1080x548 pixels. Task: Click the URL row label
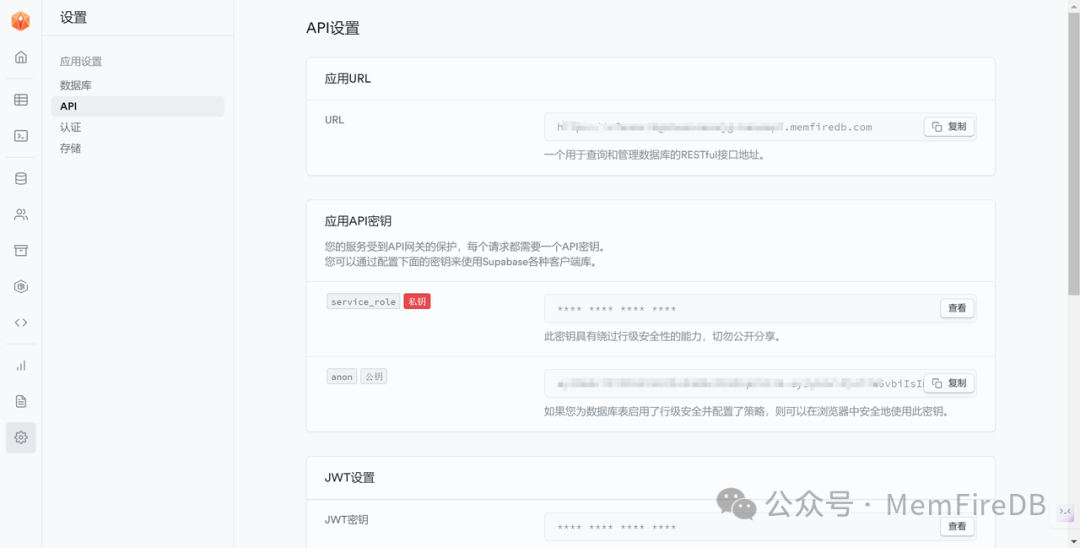pyautogui.click(x=335, y=120)
